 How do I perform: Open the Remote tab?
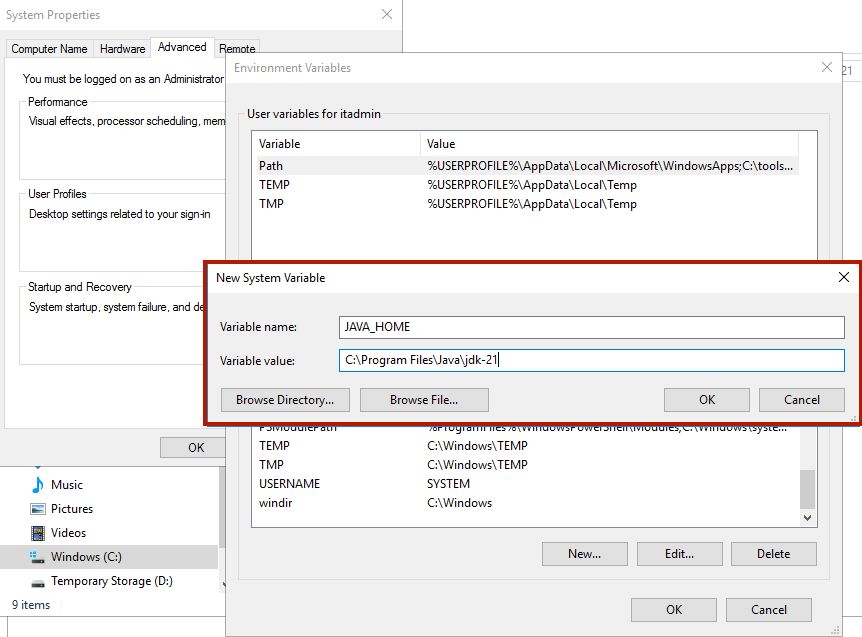point(237,48)
